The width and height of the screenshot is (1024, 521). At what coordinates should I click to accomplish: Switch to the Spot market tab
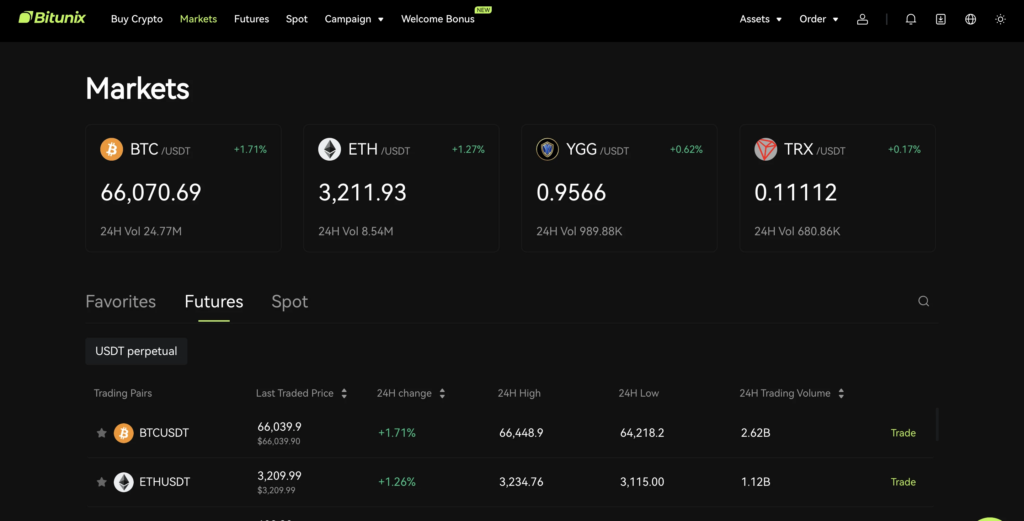click(289, 302)
